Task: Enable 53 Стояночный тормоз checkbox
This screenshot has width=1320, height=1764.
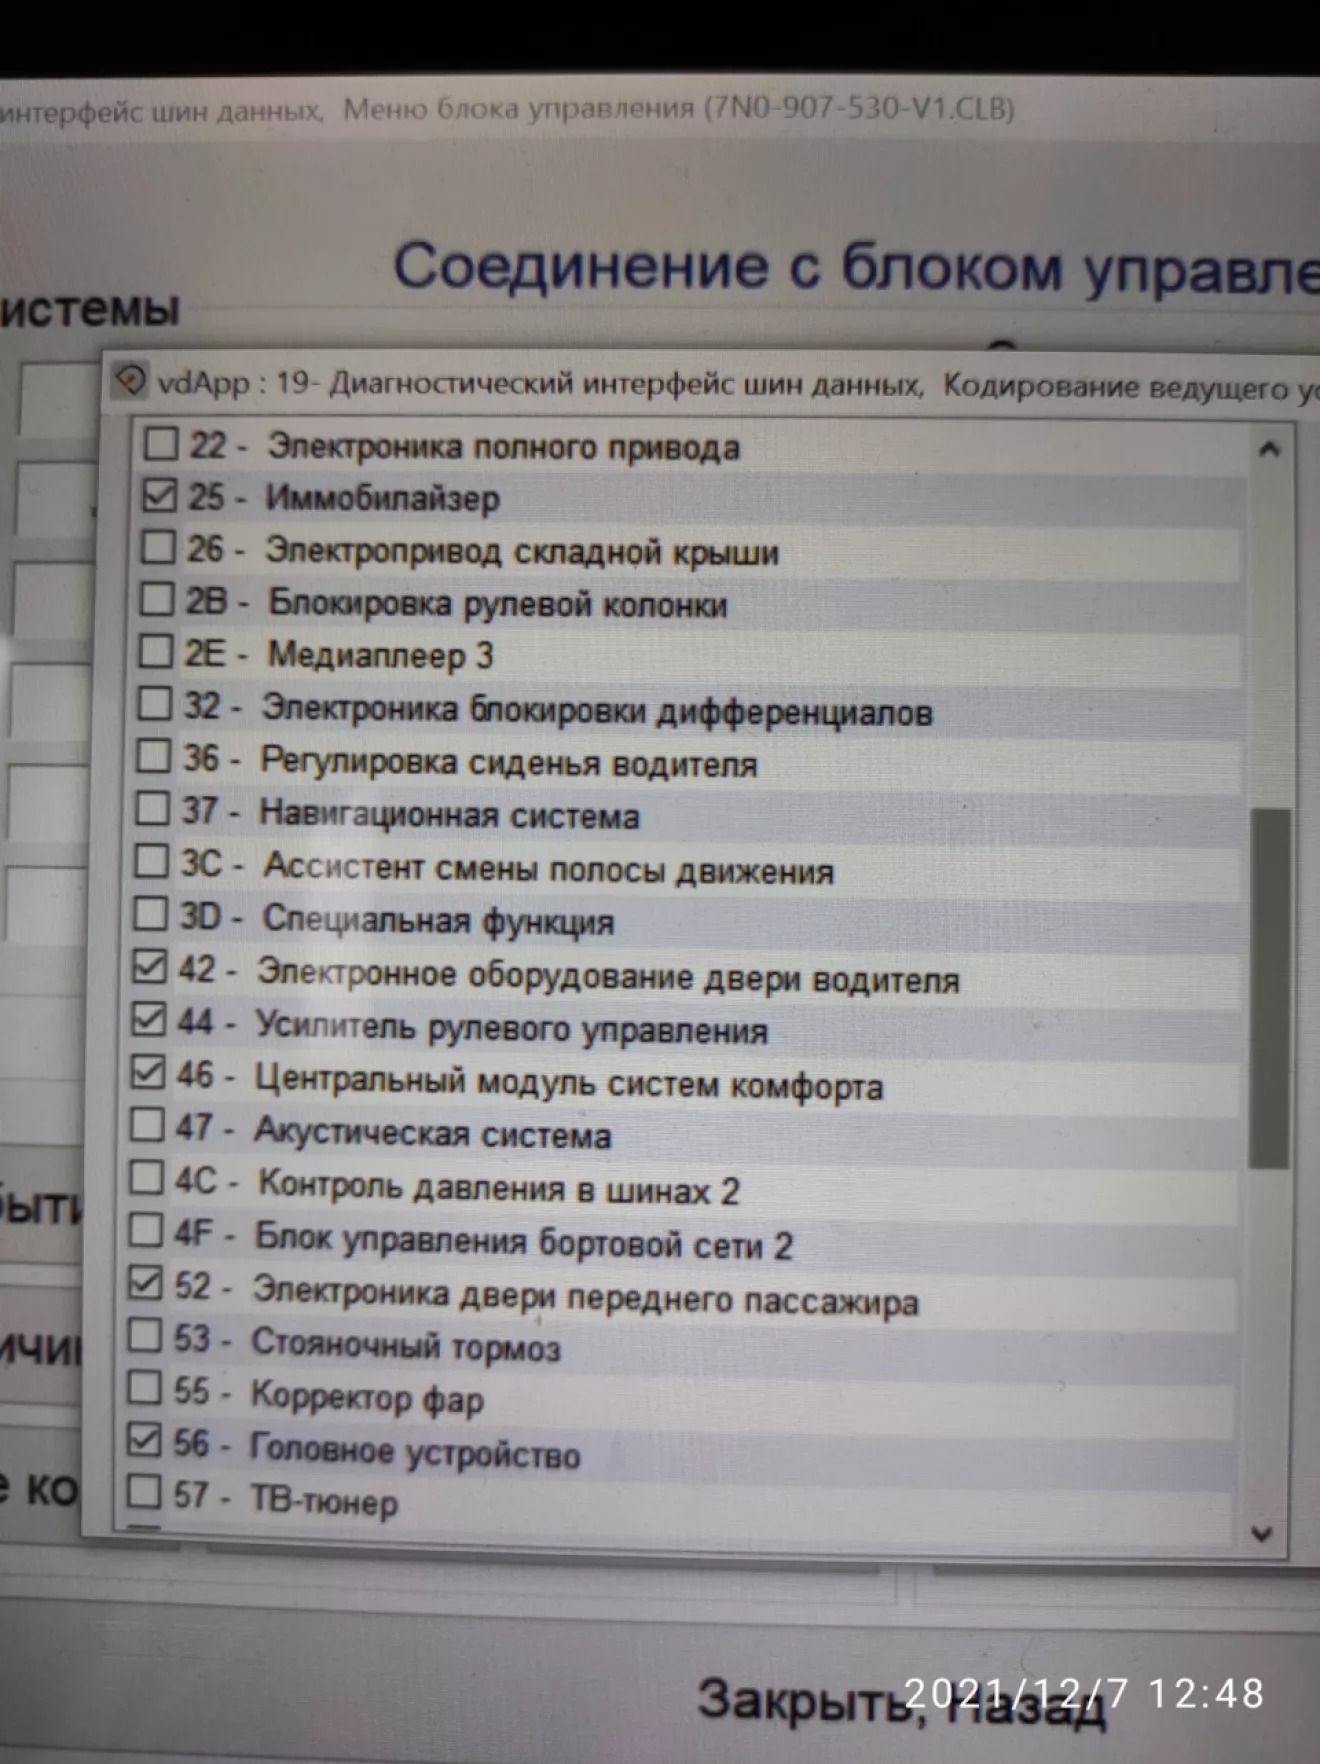Action: (x=145, y=1335)
